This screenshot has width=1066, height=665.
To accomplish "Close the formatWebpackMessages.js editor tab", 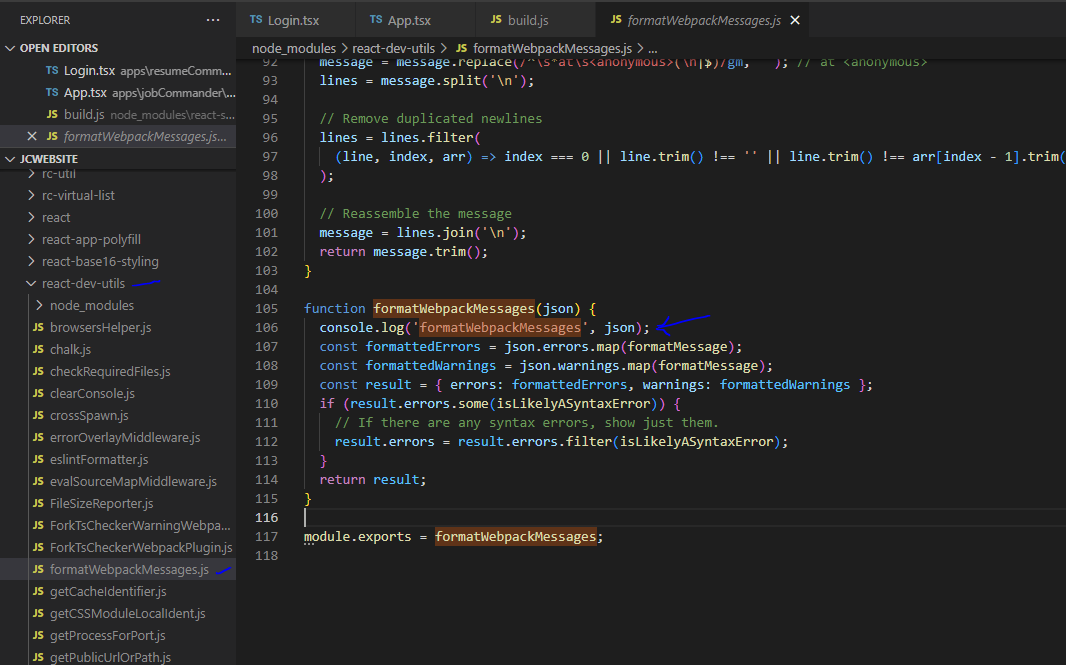I will pos(795,18).
